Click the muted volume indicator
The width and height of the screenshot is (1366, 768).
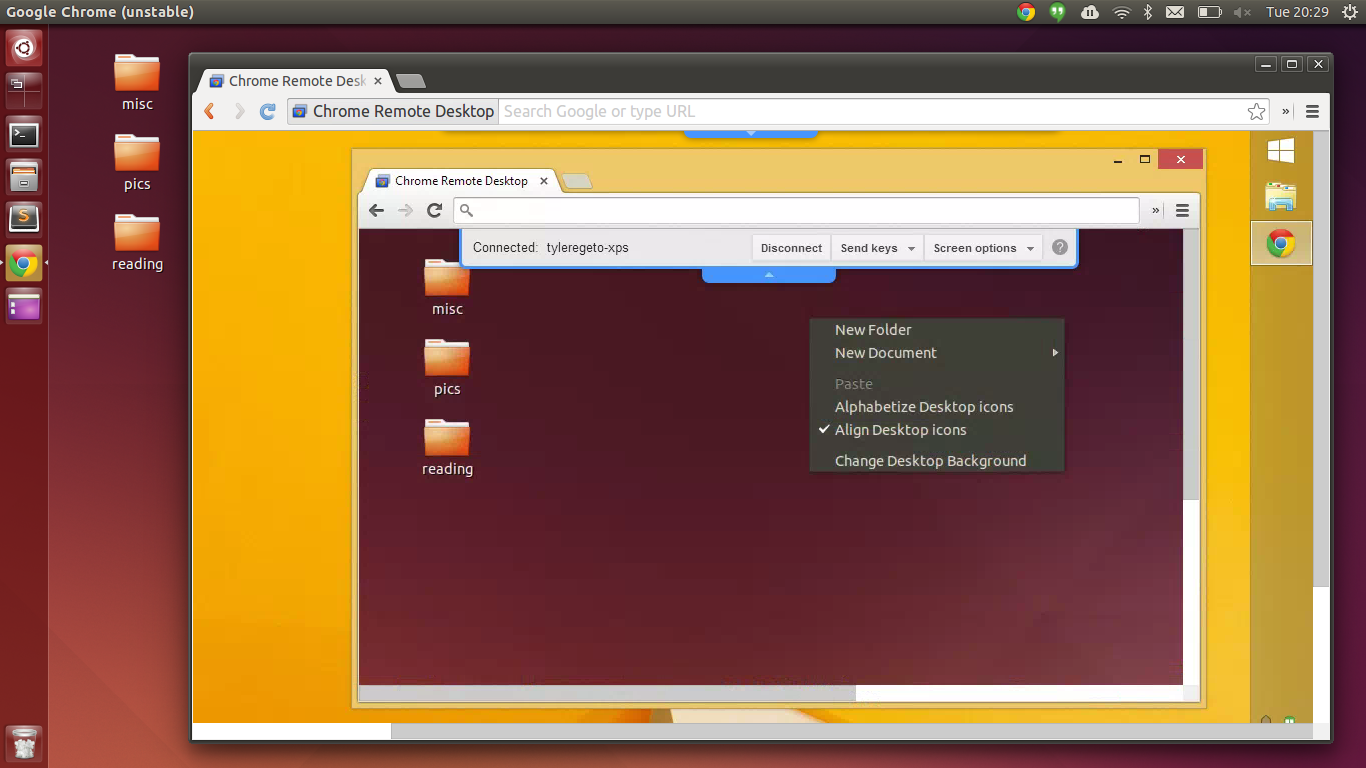point(1242,12)
